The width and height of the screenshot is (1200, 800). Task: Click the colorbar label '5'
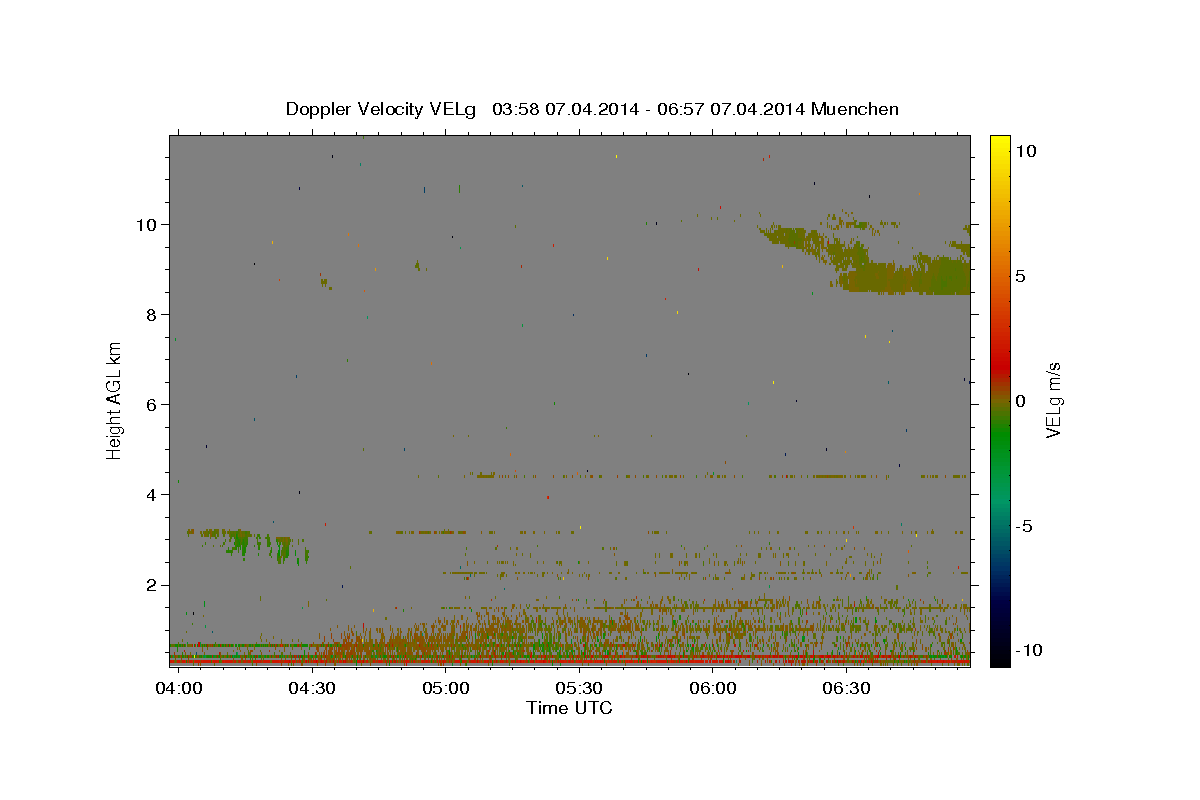point(1019,276)
